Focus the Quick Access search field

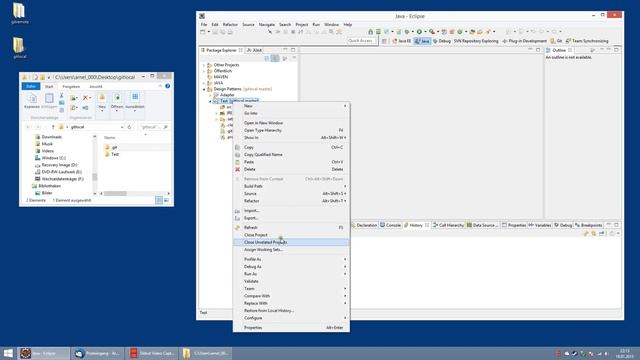click(x=362, y=41)
